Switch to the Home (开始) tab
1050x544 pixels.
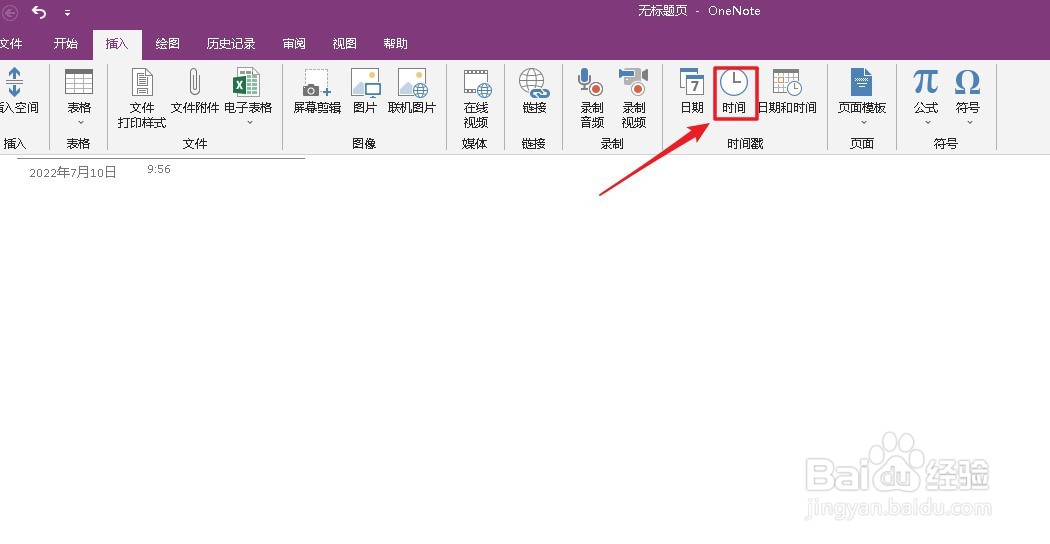[66, 44]
